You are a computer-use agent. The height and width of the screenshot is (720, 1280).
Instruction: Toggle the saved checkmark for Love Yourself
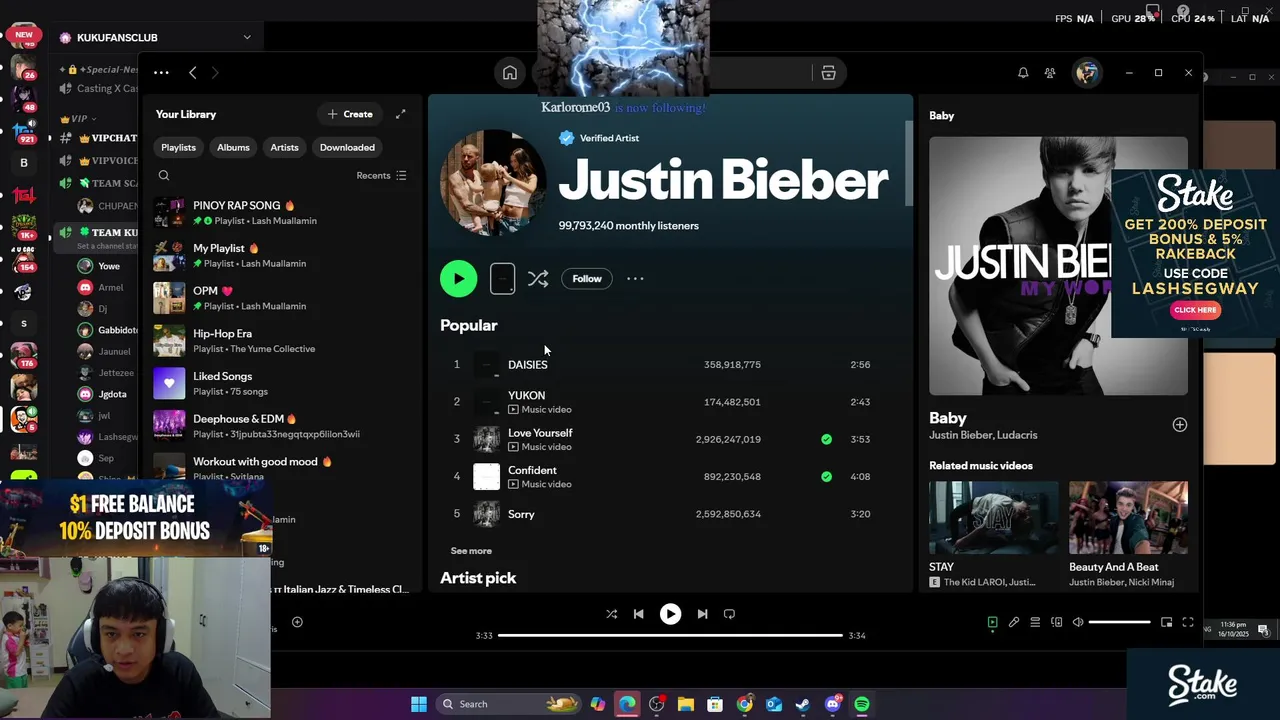(826, 439)
